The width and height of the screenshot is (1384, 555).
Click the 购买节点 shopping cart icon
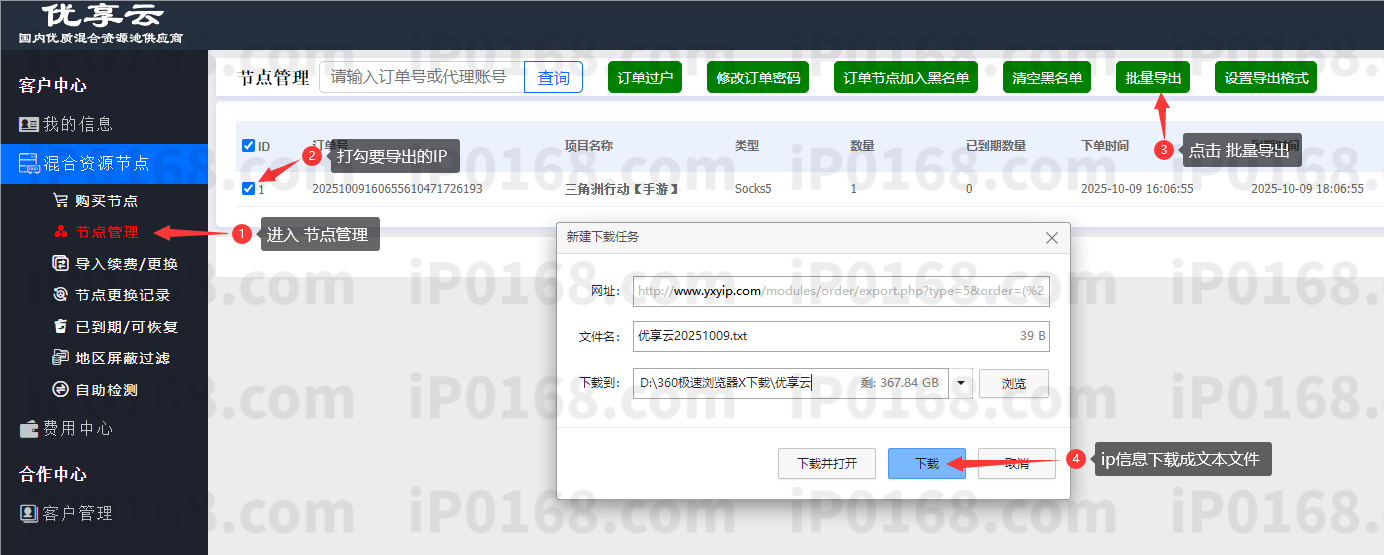(60, 201)
